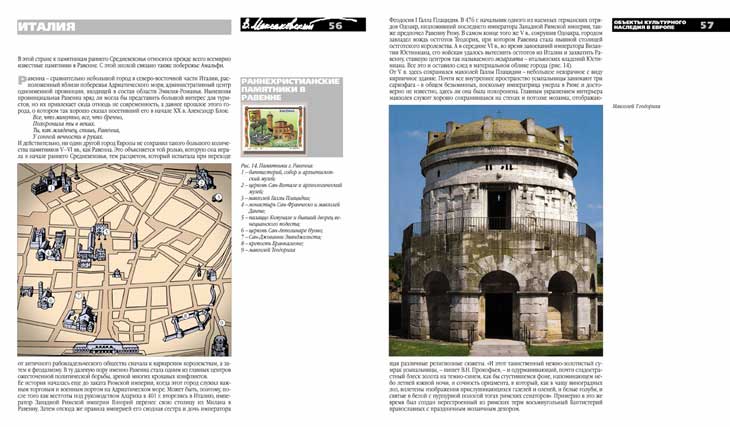Screen dimensions: 730x427
Task: Click the 'Раннехристианские памятники в Равенне' section title
Action: 291,89
